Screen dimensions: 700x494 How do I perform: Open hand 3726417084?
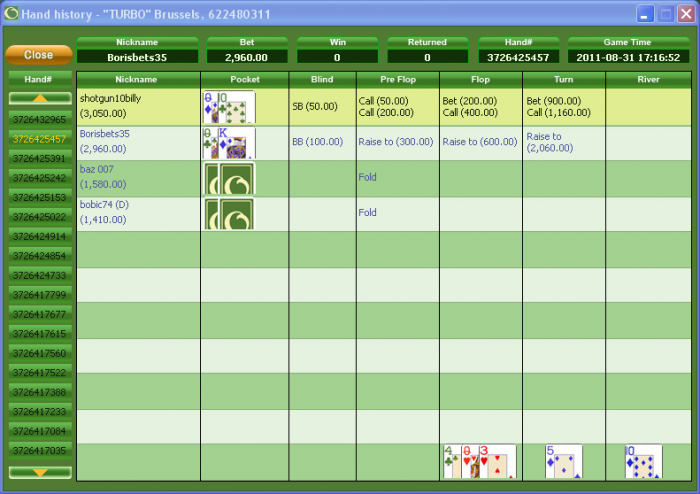(x=40, y=431)
